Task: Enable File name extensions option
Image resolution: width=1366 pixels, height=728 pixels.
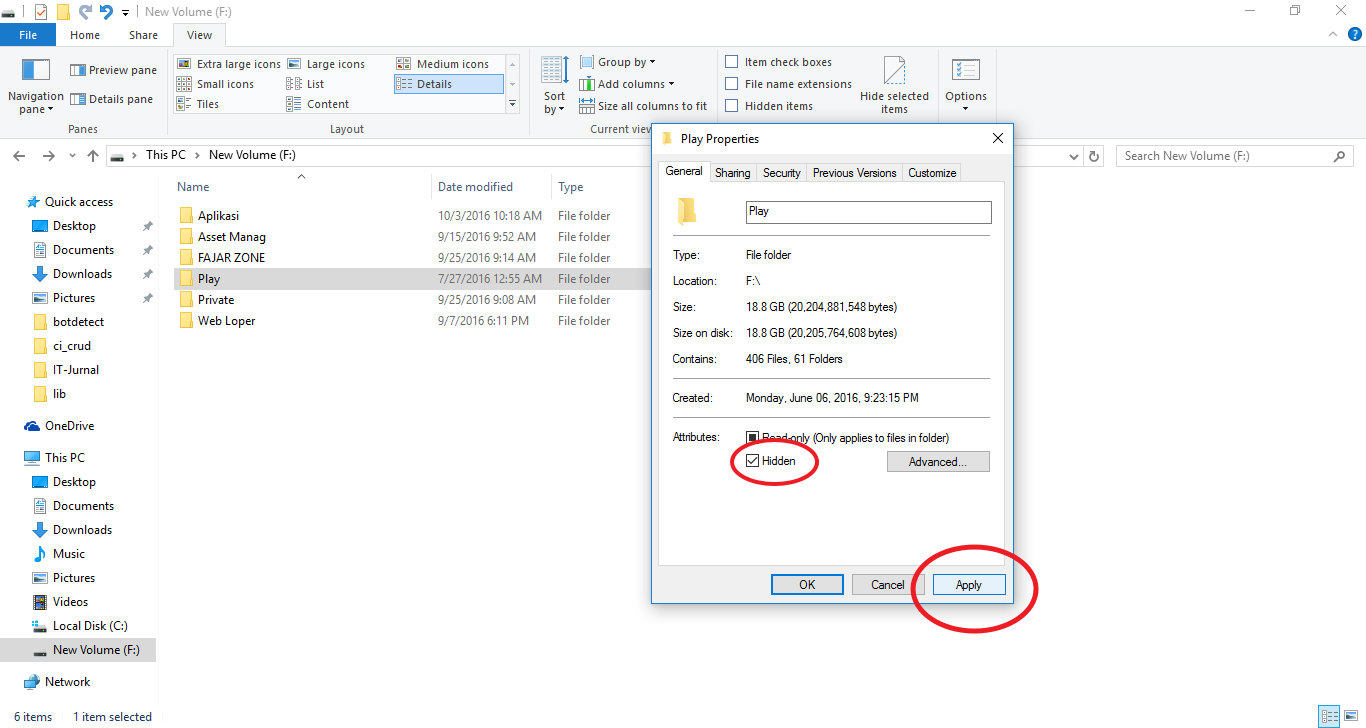Action: click(732, 84)
